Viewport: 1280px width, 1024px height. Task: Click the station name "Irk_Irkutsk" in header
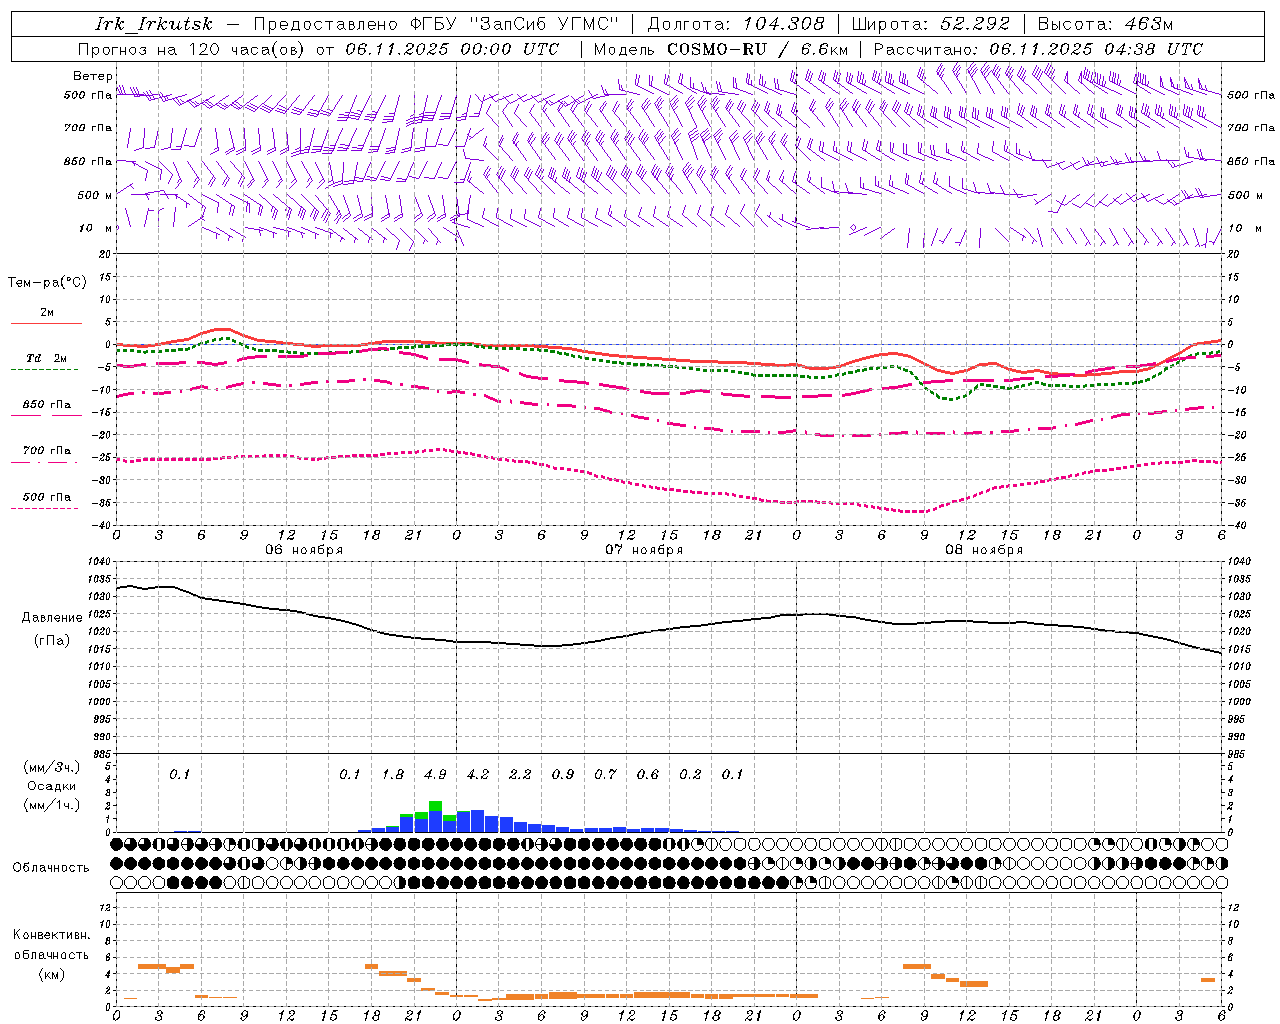(x=154, y=24)
